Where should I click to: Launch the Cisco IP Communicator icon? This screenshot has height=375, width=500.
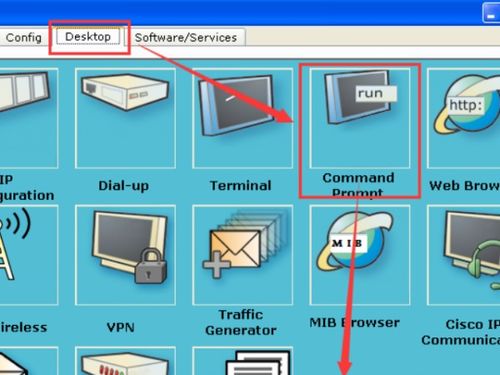pyautogui.click(x=464, y=255)
